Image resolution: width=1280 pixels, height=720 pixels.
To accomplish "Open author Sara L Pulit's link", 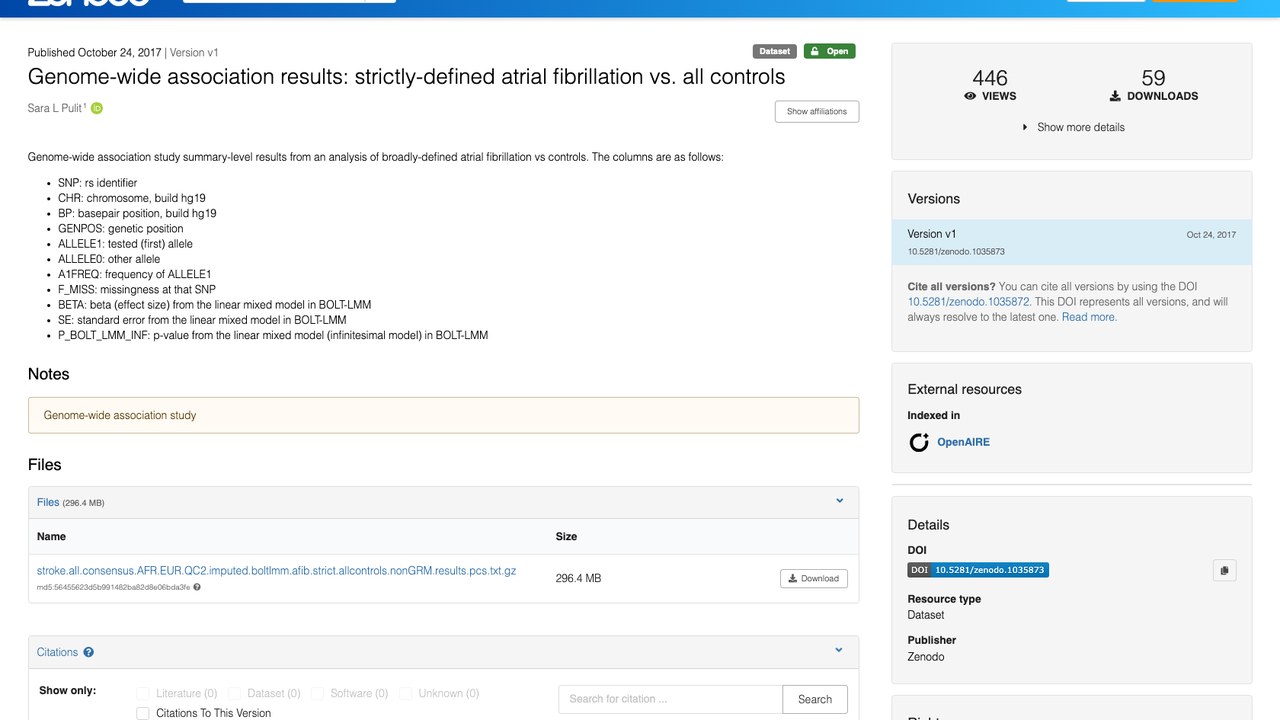I will pos(54,108).
